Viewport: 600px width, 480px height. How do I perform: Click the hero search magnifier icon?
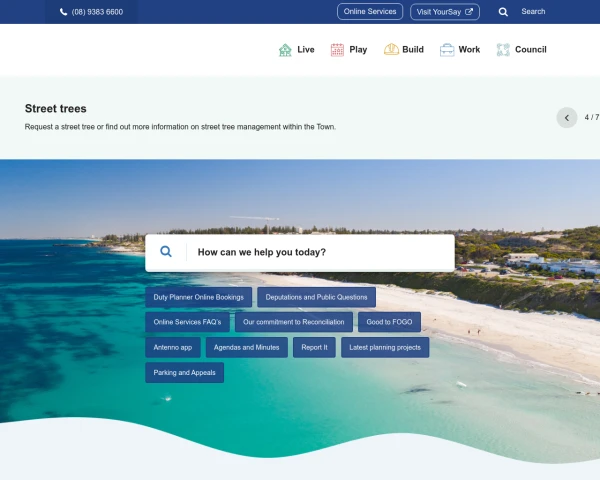(166, 252)
